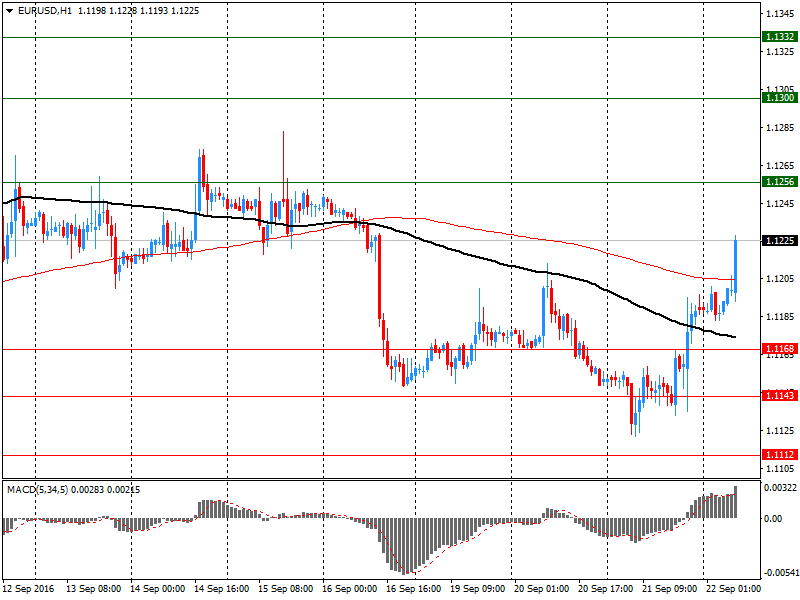
Task: Select the green 1.1332 resistance level label
Action: [x=780, y=37]
